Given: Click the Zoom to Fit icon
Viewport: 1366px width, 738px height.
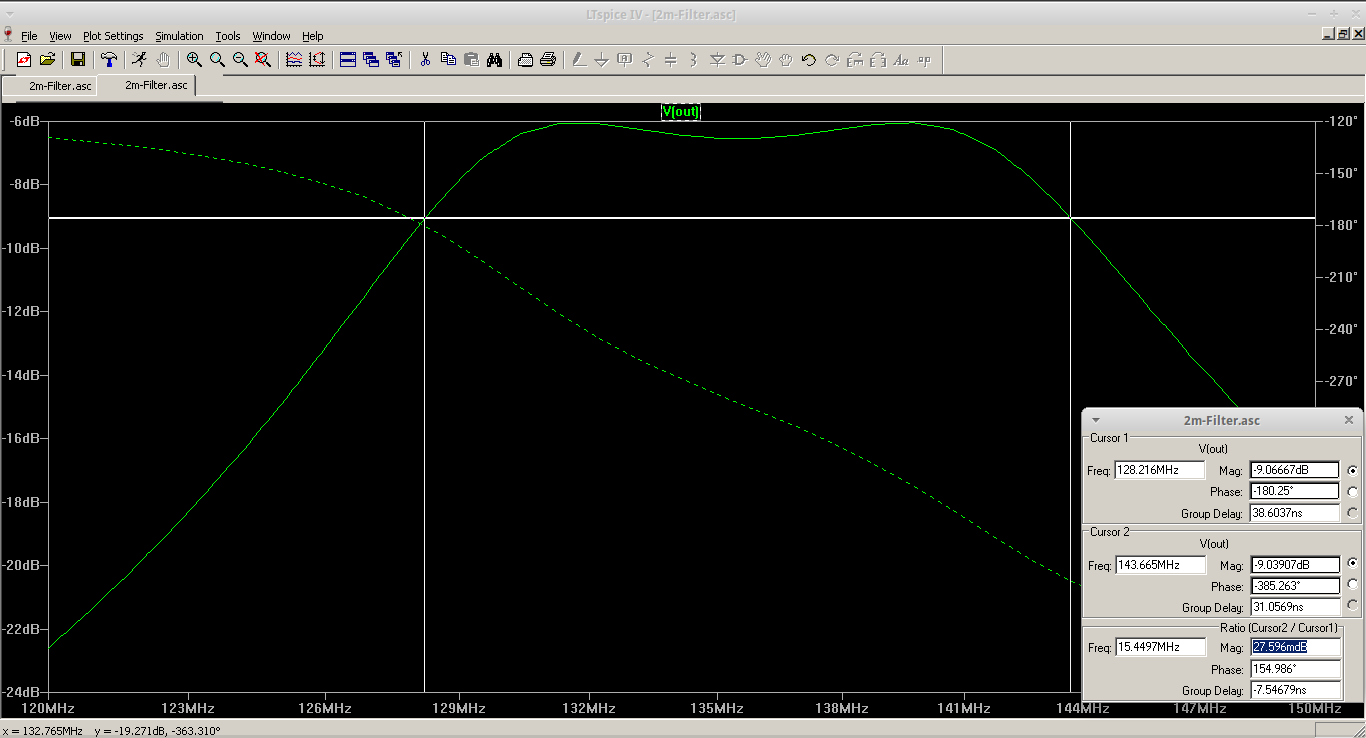Looking at the screenshot, I should pyautogui.click(x=263, y=60).
